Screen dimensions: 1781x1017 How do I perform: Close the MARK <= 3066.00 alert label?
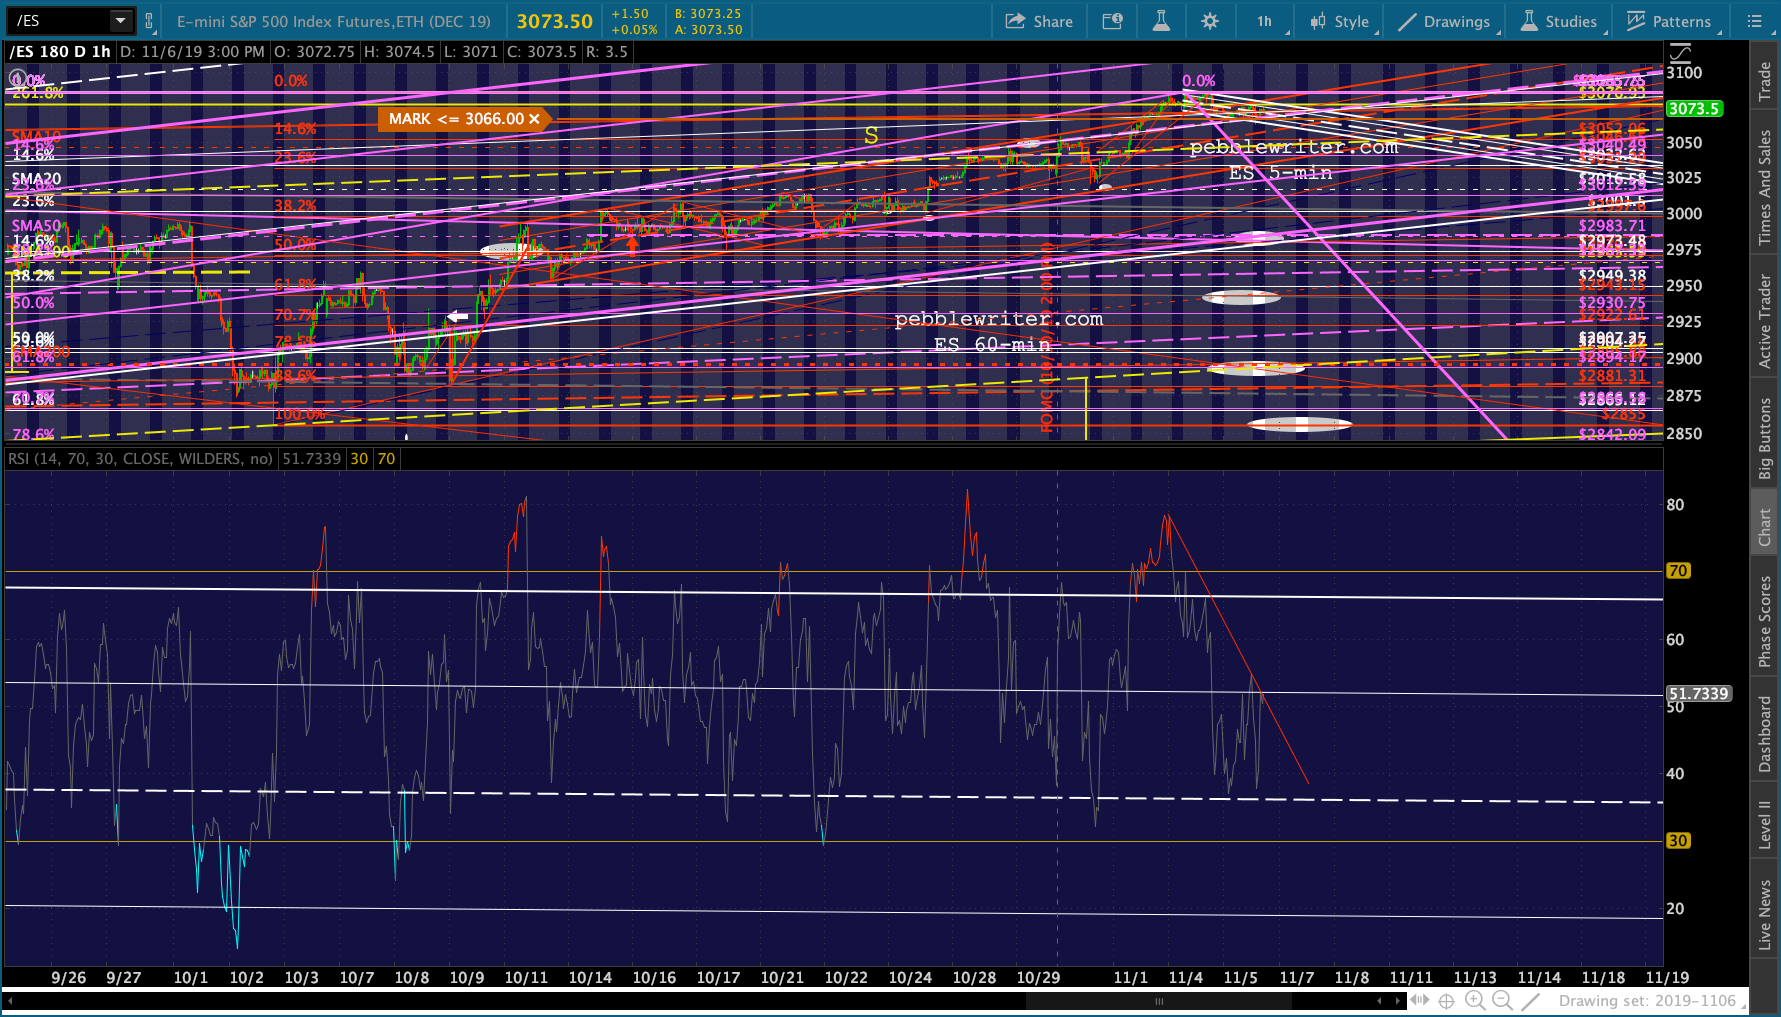click(x=534, y=119)
